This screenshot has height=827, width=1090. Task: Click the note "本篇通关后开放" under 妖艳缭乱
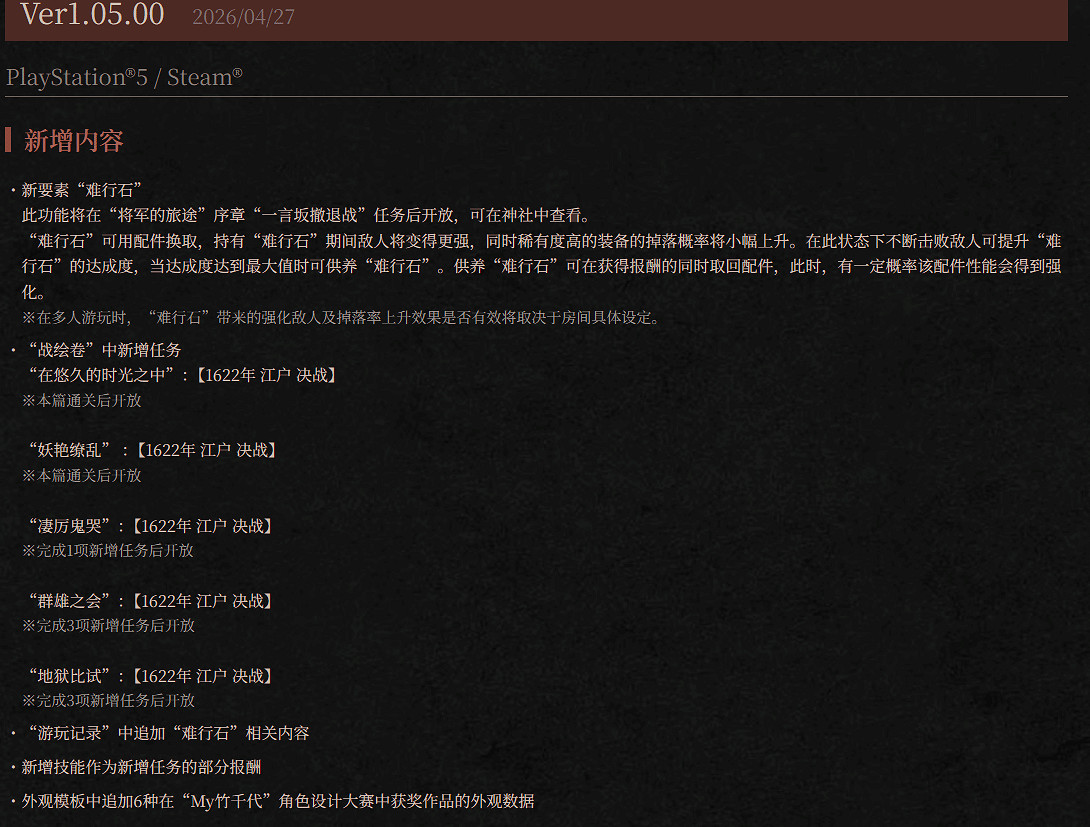(x=82, y=474)
